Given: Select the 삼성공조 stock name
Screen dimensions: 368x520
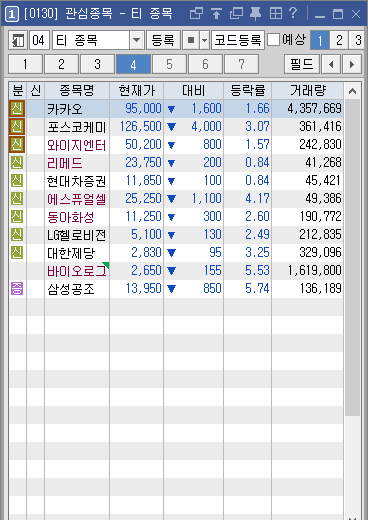Looking at the screenshot, I should 71,289.
